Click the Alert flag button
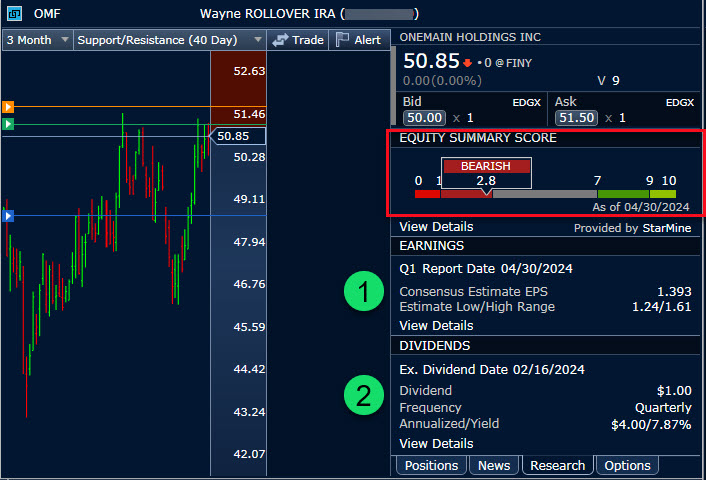 (358, 39)
